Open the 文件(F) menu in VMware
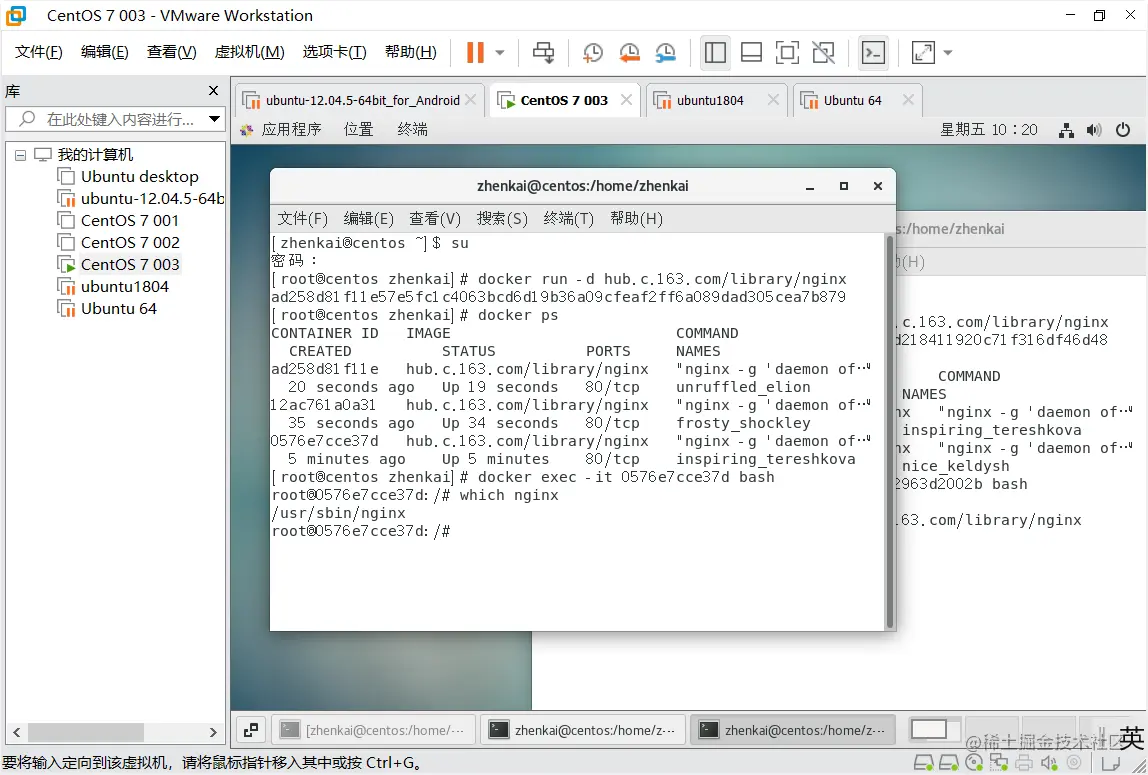The image size is (1148, 775). pos(39,52)
